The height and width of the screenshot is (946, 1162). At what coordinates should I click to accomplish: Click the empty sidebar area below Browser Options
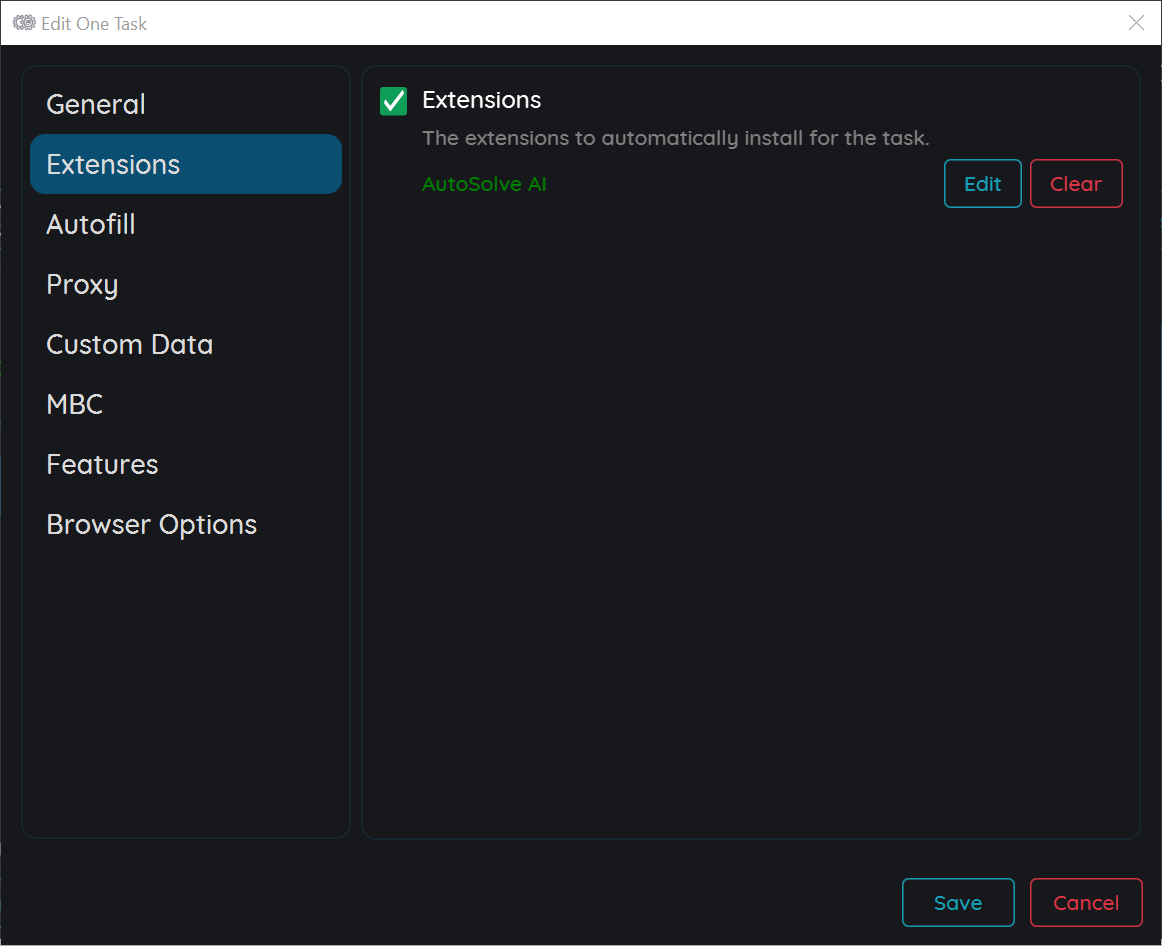(x=186, y=690)
